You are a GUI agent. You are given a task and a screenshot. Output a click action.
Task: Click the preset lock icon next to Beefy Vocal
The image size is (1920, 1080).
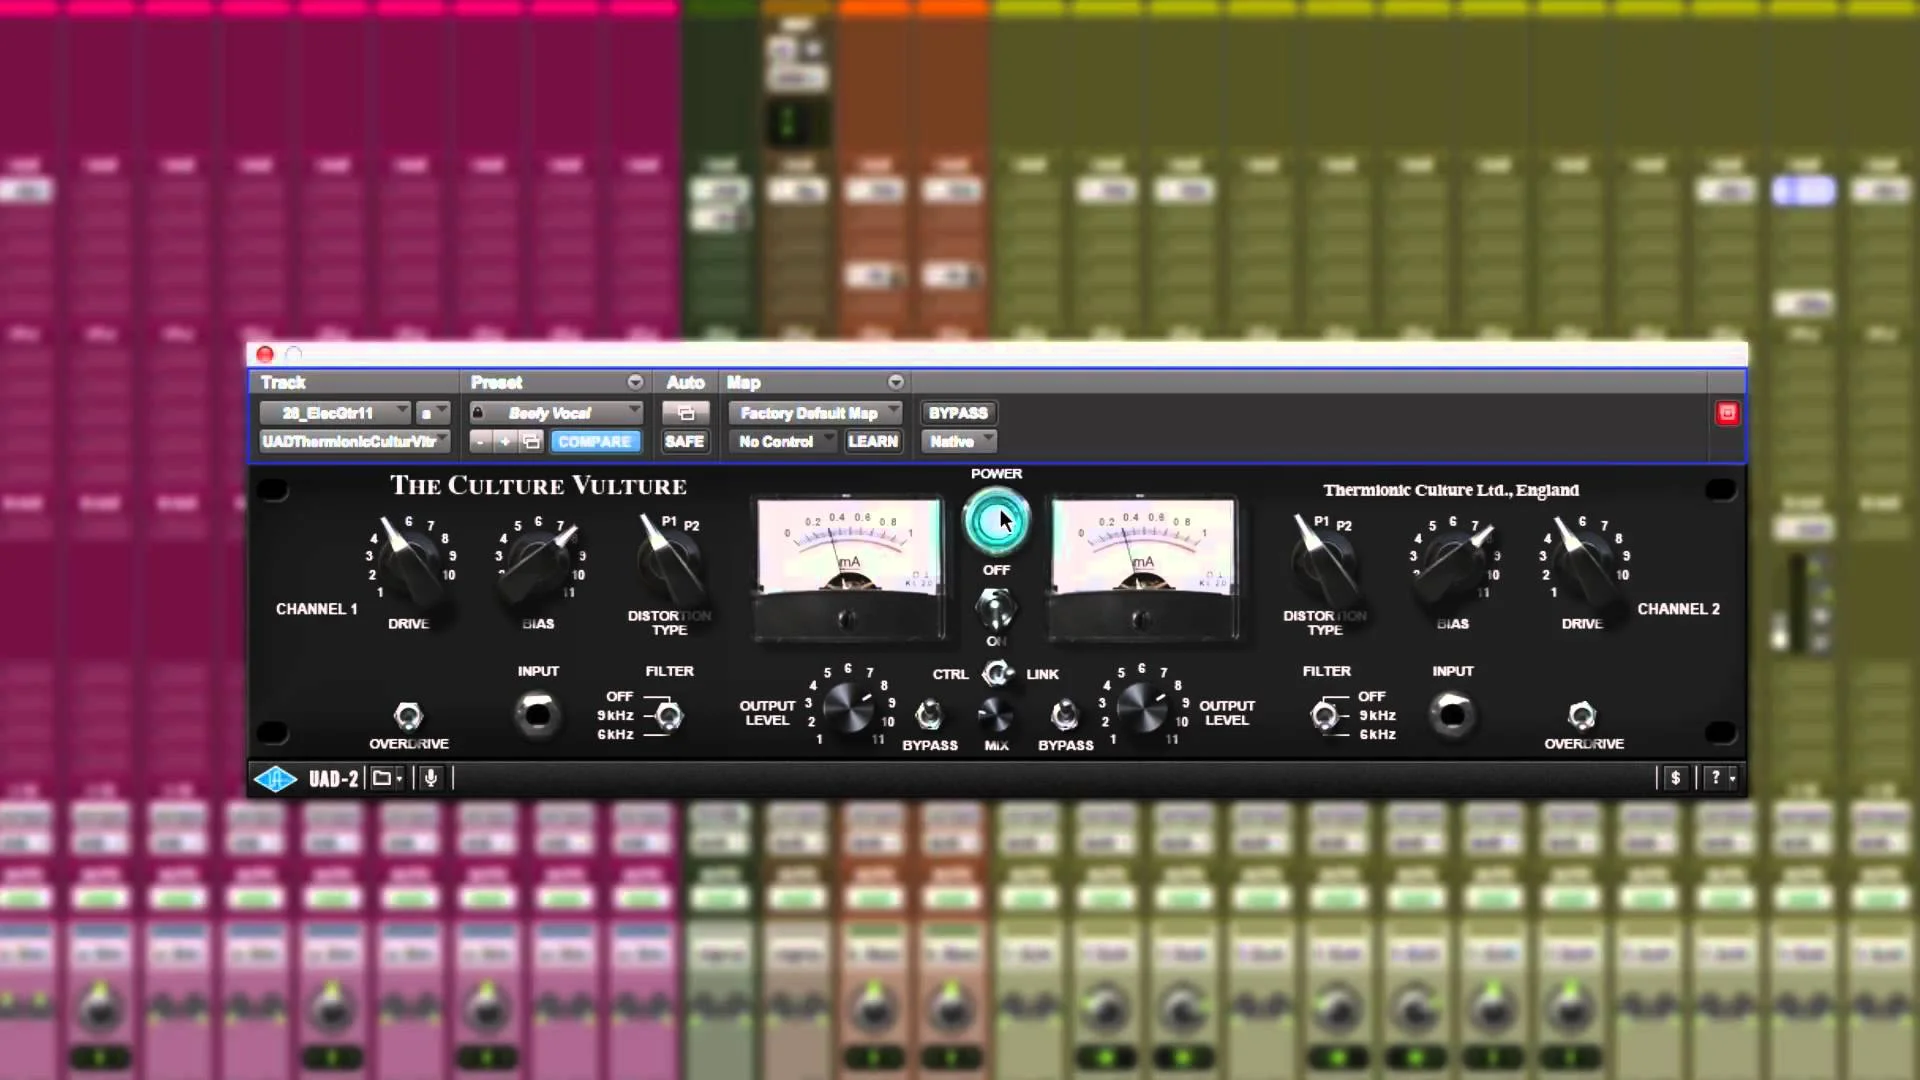(477, 411)
